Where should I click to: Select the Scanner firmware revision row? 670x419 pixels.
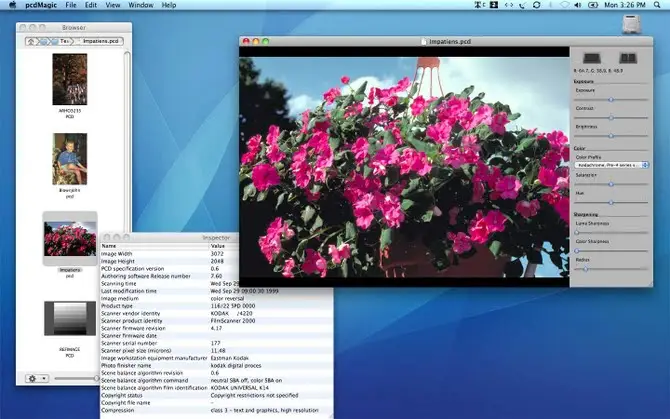tap(216, 328)
